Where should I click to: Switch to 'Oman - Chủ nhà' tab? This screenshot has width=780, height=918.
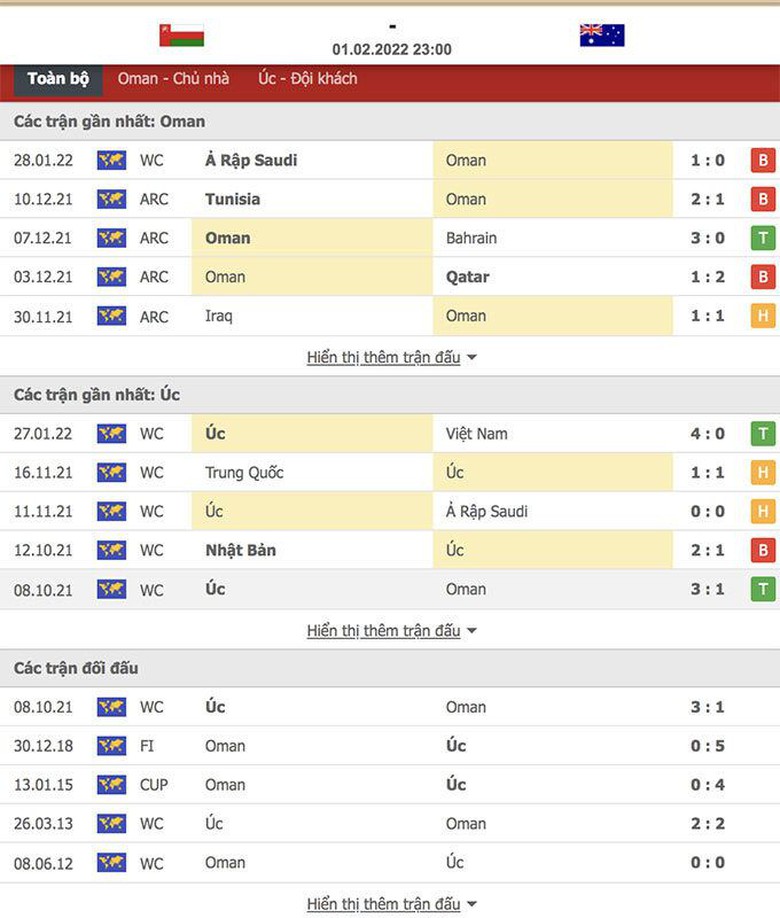[173, 79]
